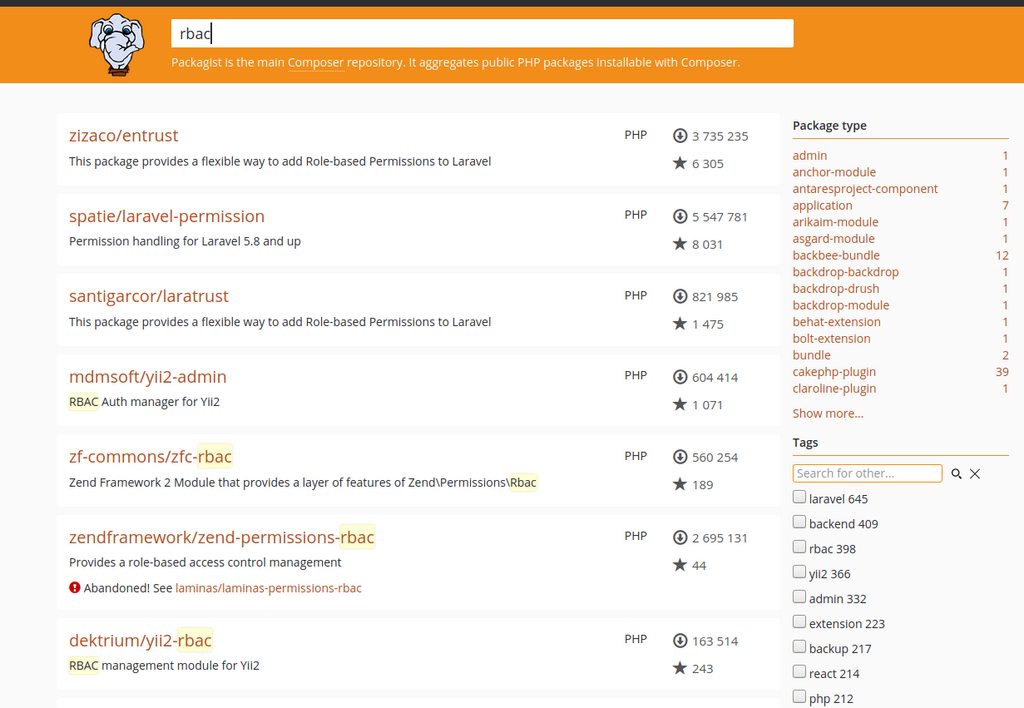Check the rbac tag filter
1024x708 pixels.
coord(799,547)
